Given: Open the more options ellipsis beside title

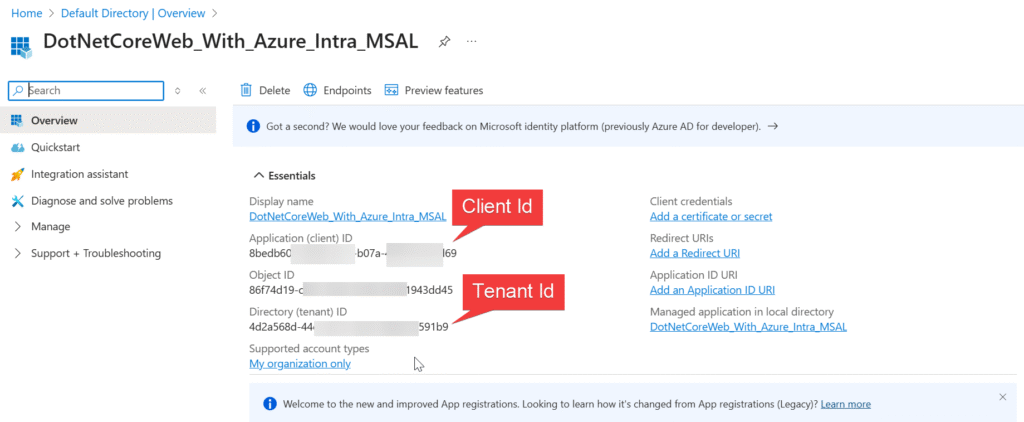Looking at the screenshot, I should [x=471, y=41].
